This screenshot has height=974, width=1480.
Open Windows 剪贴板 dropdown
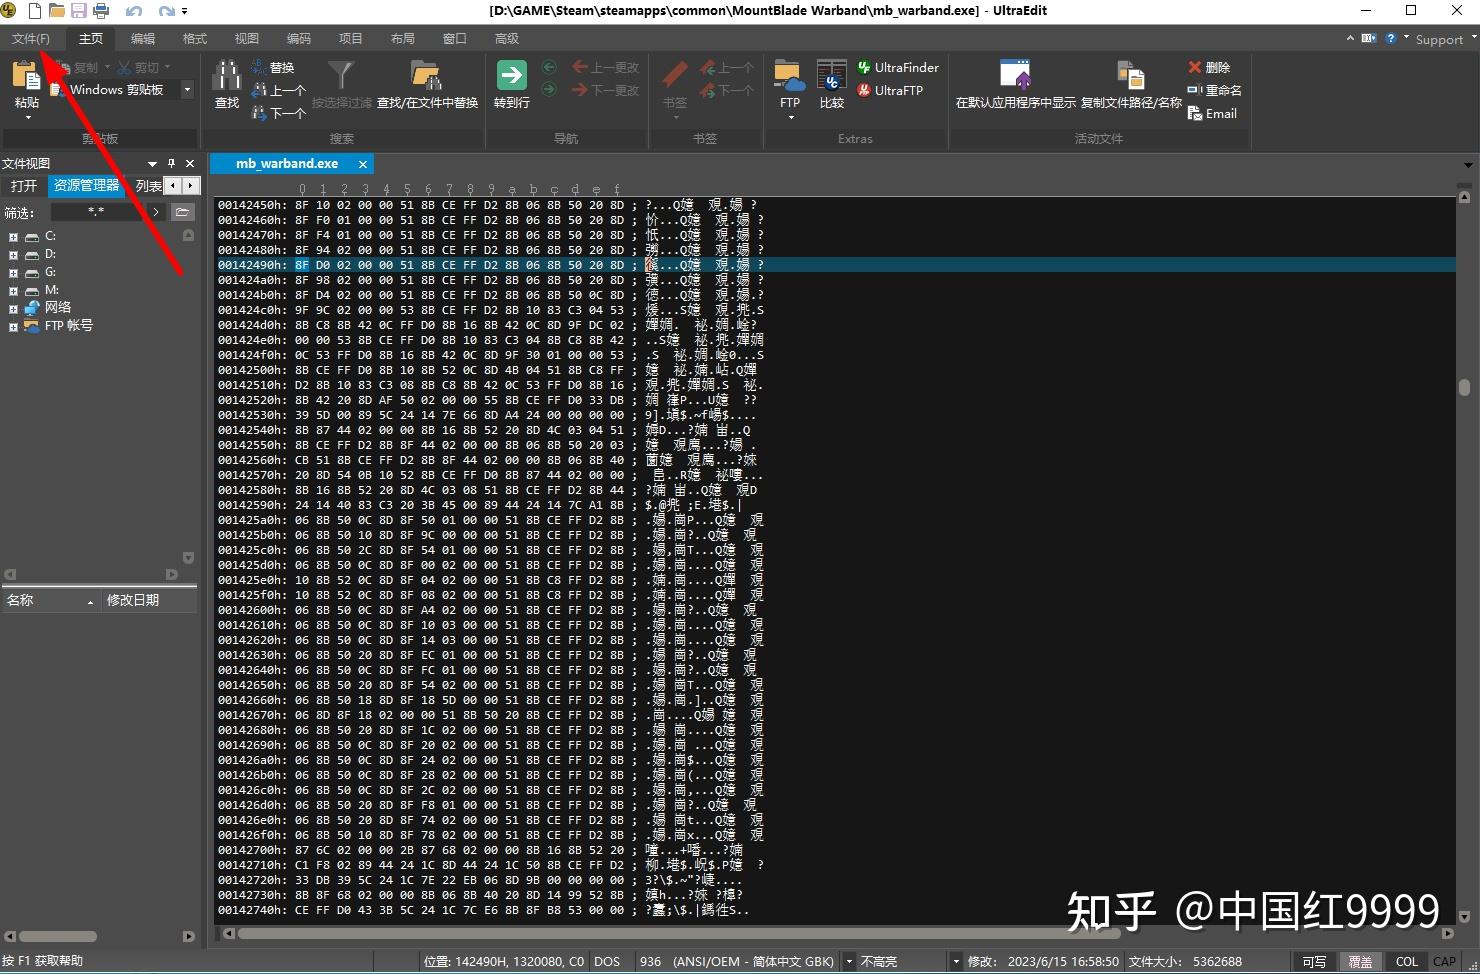[187, 90]
